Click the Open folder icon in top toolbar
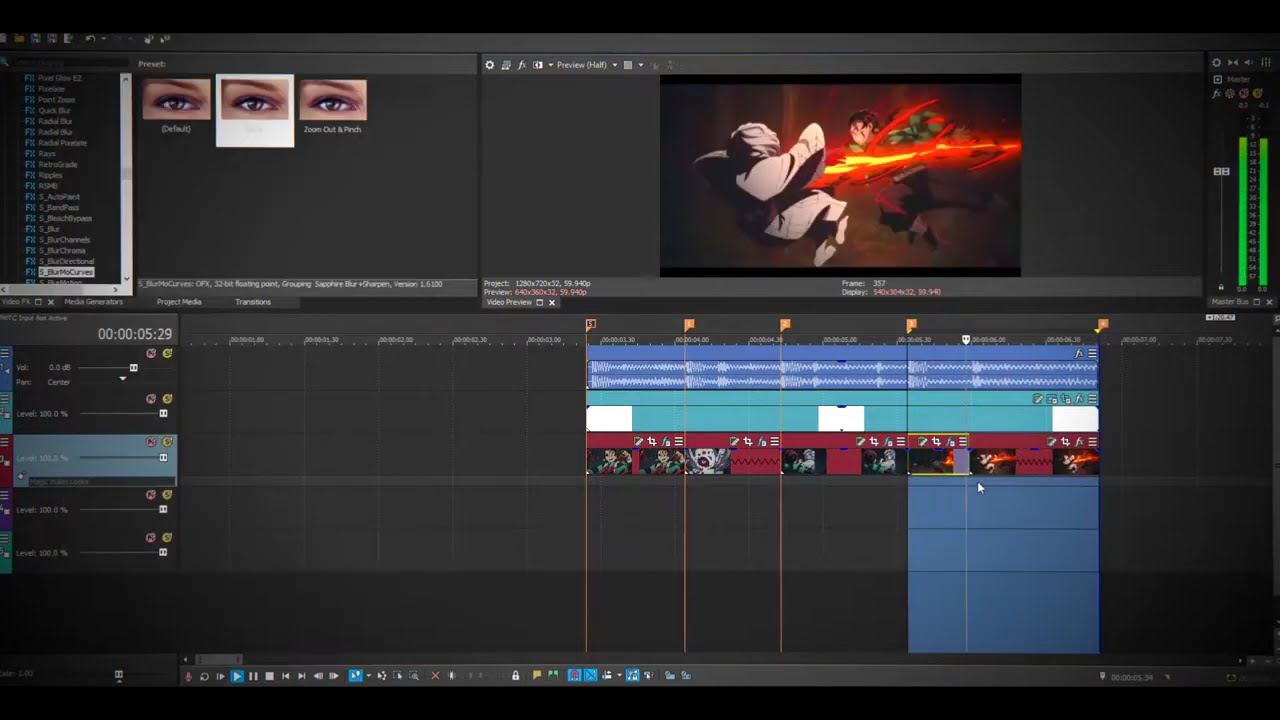 click(19, 38)
